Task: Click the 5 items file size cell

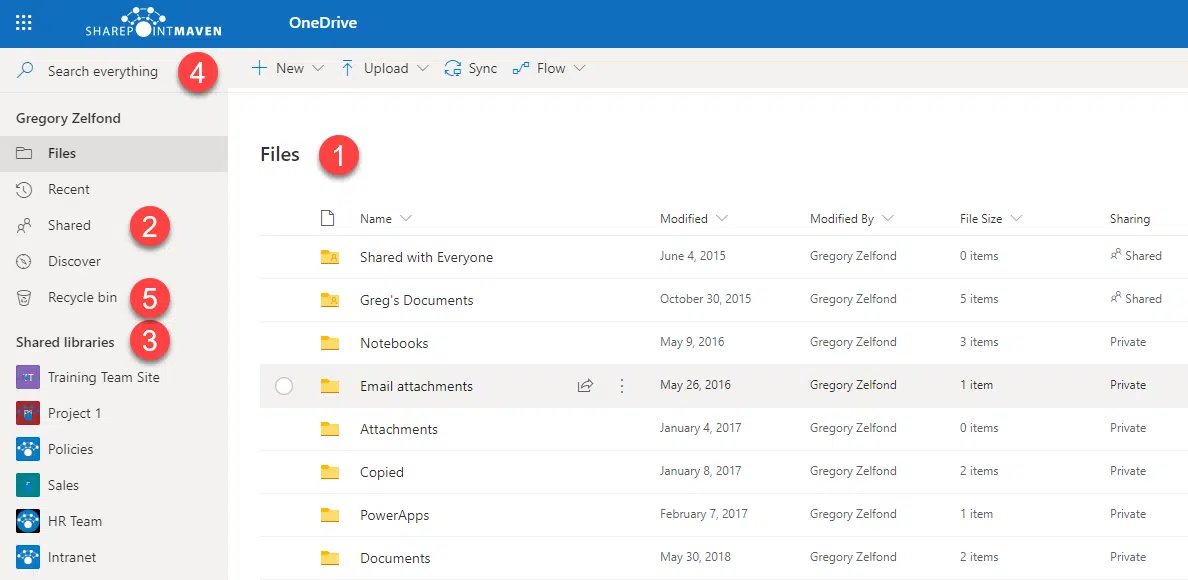Action: pyautogui.click(x=979, y=298)
